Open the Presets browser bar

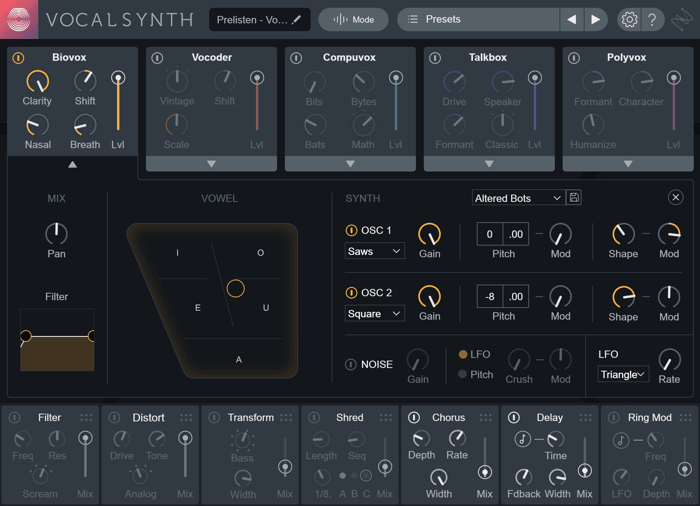pos(478,20)
